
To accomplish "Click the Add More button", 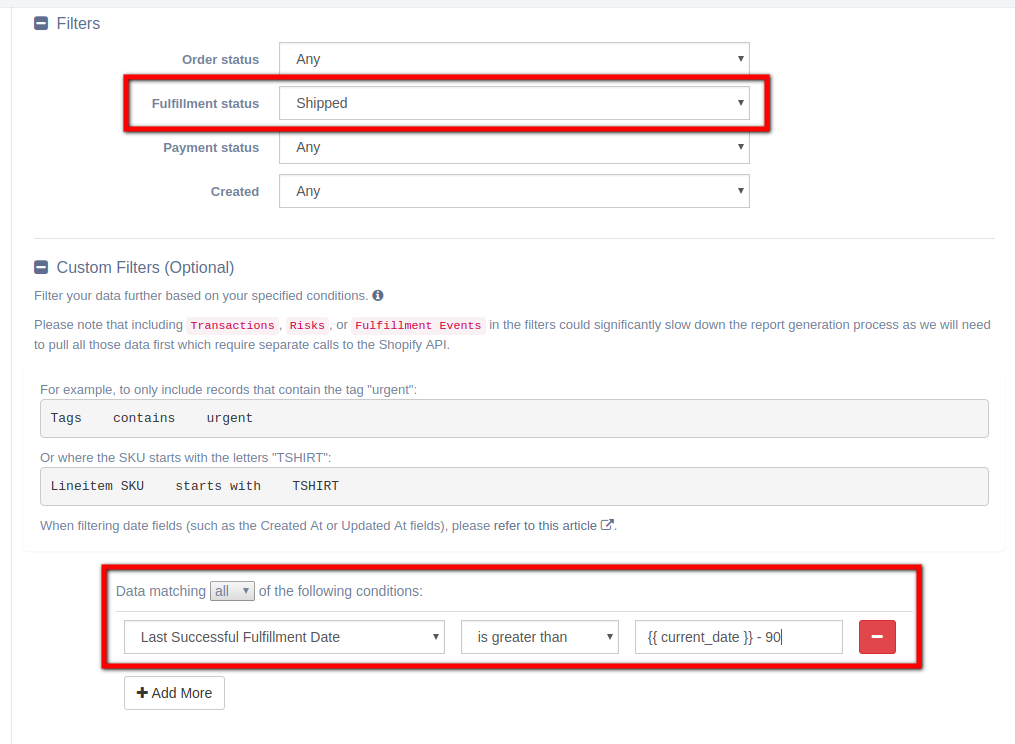I will click(174, 692).
